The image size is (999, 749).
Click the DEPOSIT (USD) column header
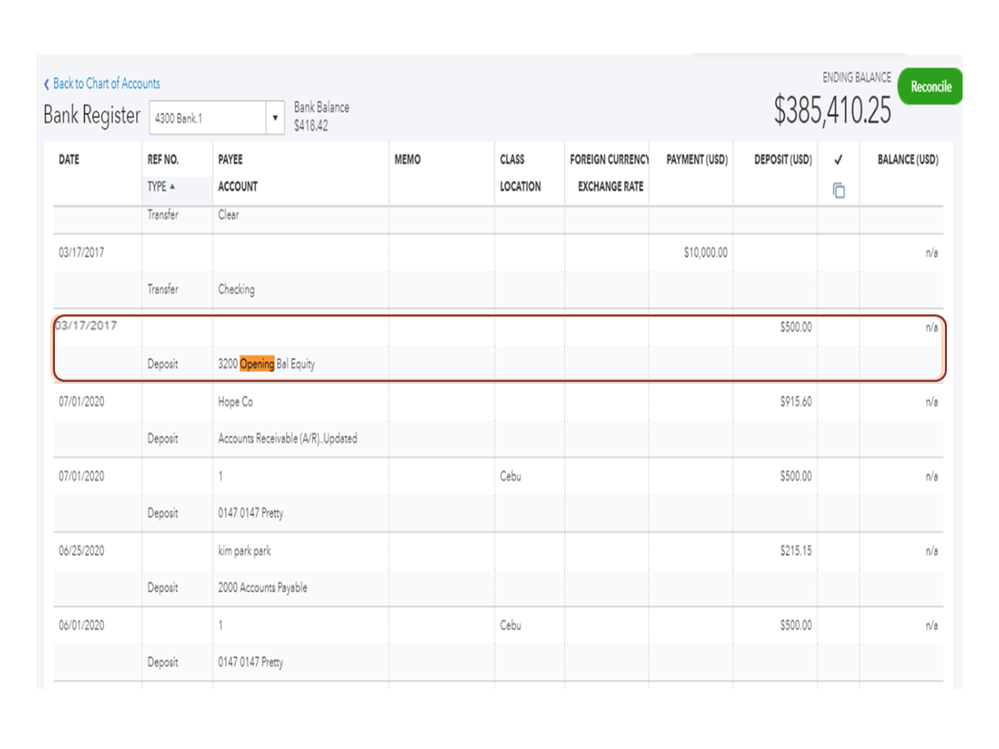[782, 160]
